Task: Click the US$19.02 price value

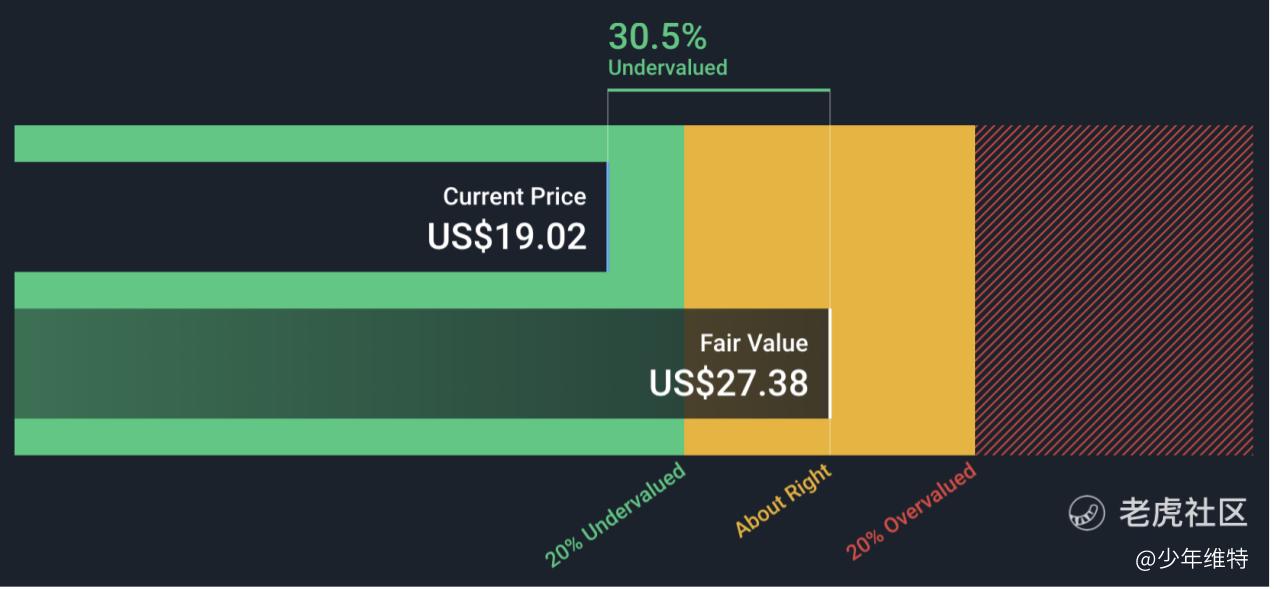Action: [x=507, y=236]
